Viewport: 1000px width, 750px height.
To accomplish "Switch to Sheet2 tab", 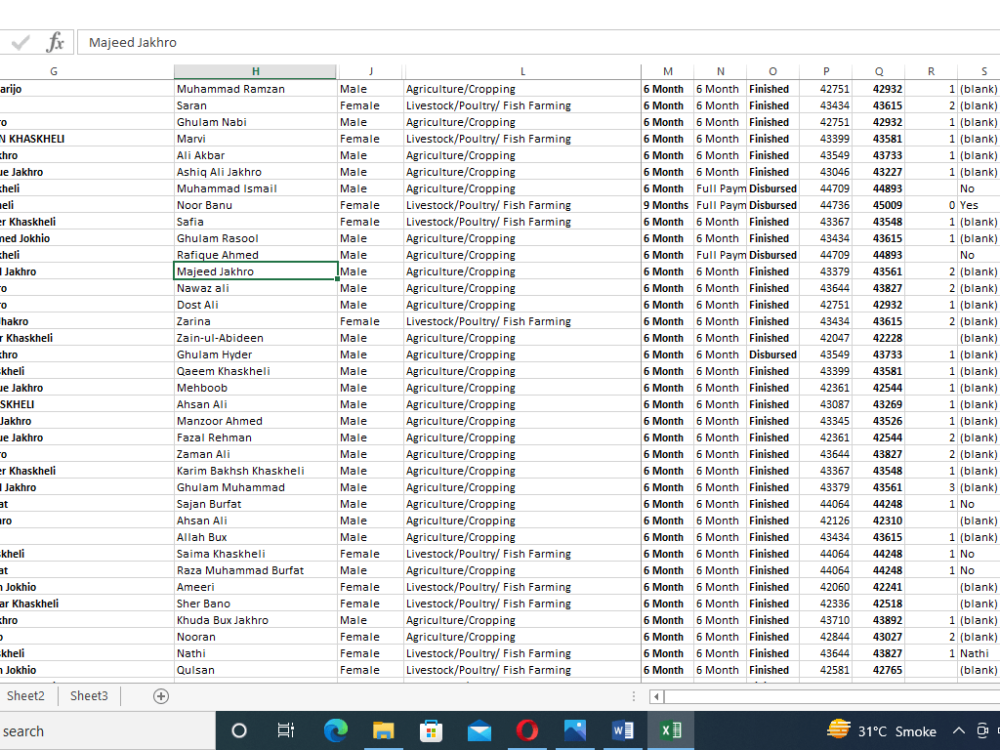I will [26, 696].
